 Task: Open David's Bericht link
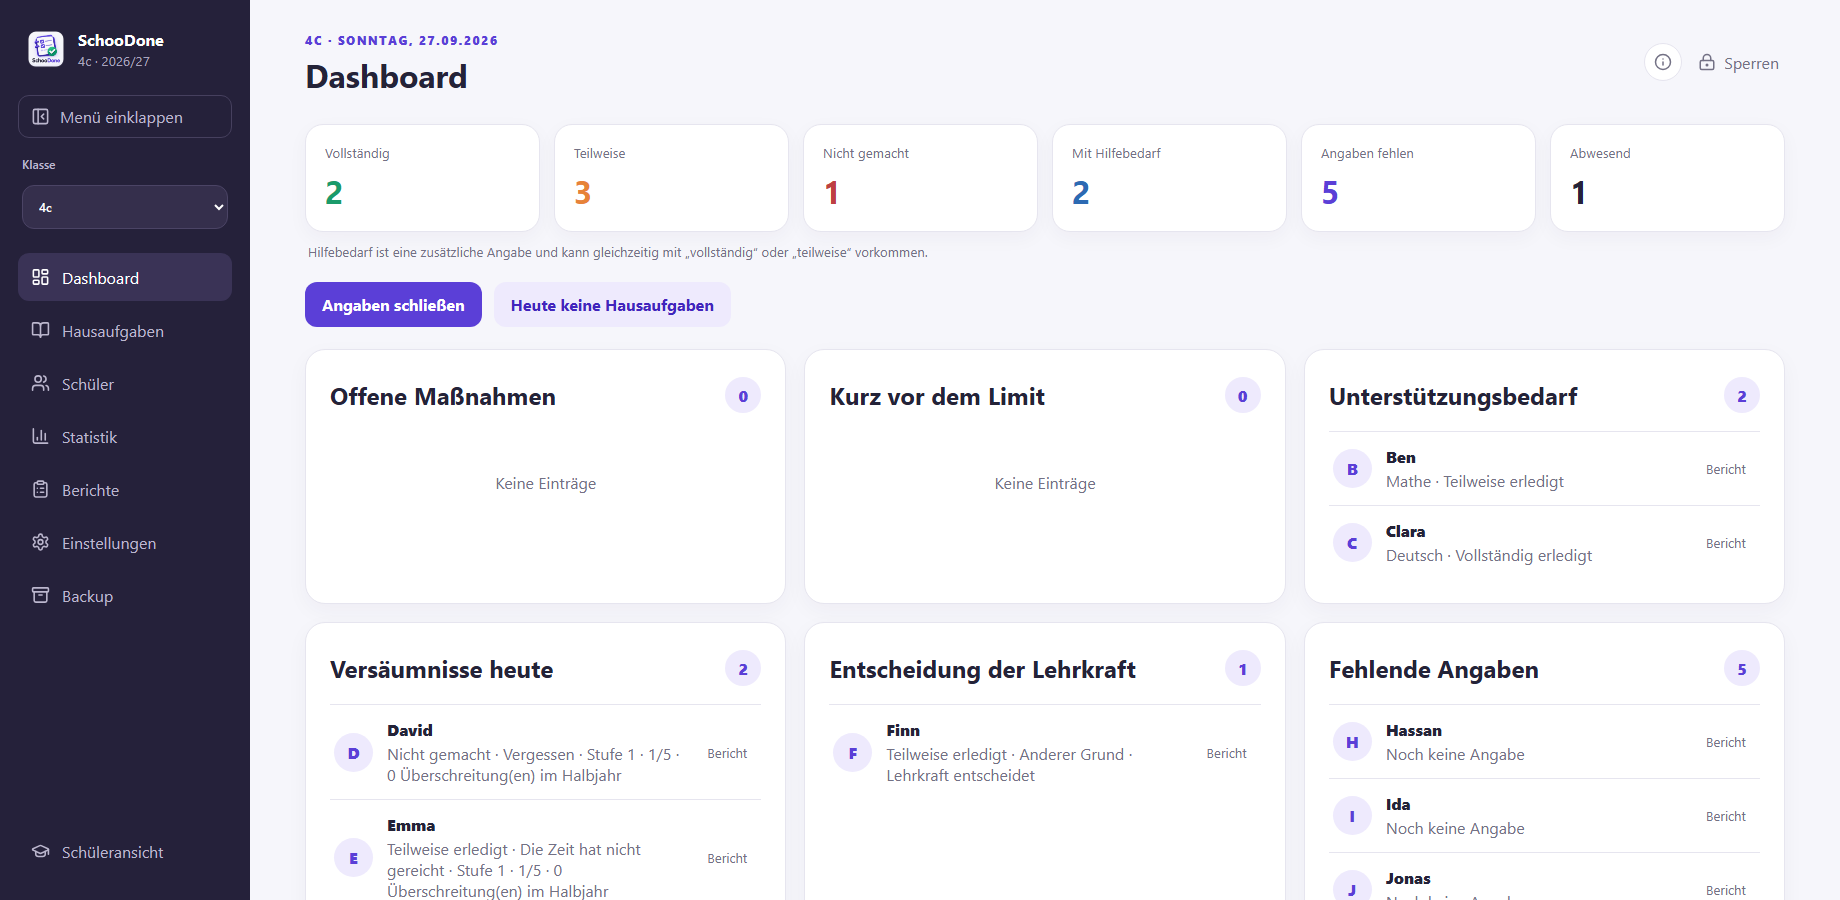(x=727, y=753)
